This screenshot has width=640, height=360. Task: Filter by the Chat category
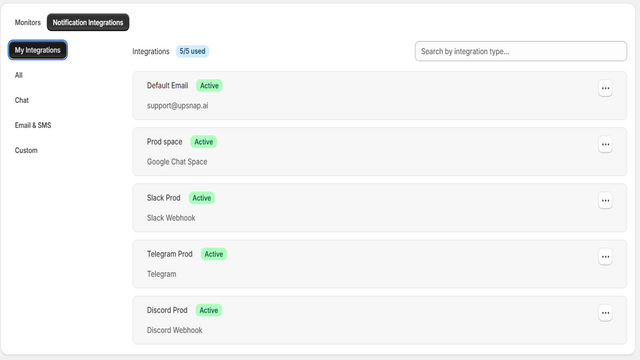22,100
